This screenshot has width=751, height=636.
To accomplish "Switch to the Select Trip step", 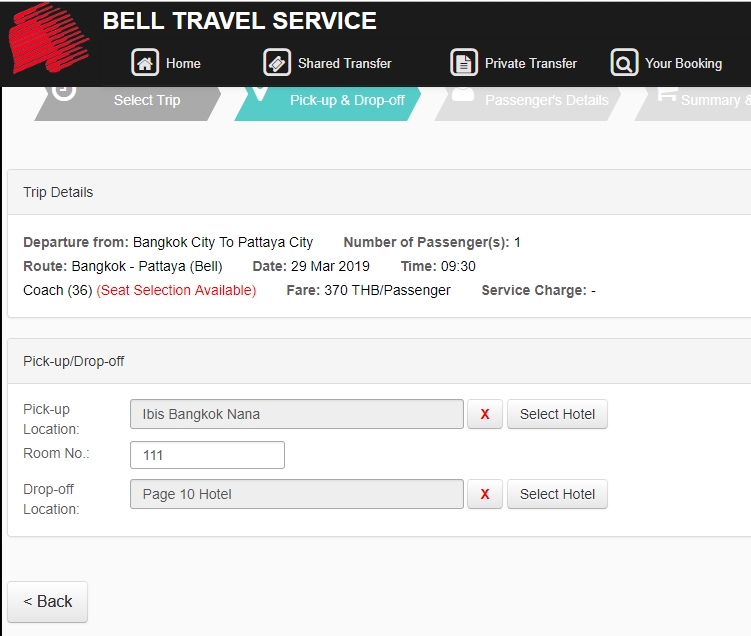I will (146, 100).
